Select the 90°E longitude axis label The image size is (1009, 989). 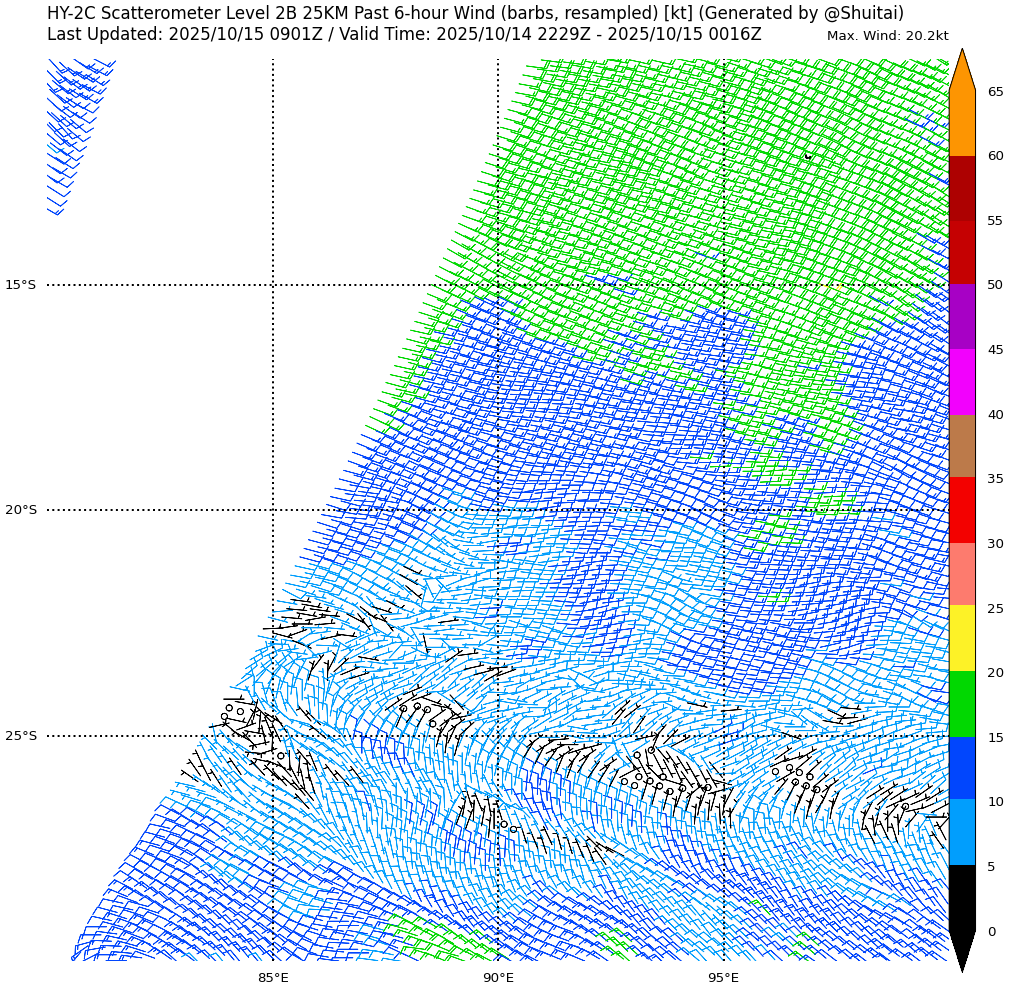pyautogui.click(x=498, y=977)
